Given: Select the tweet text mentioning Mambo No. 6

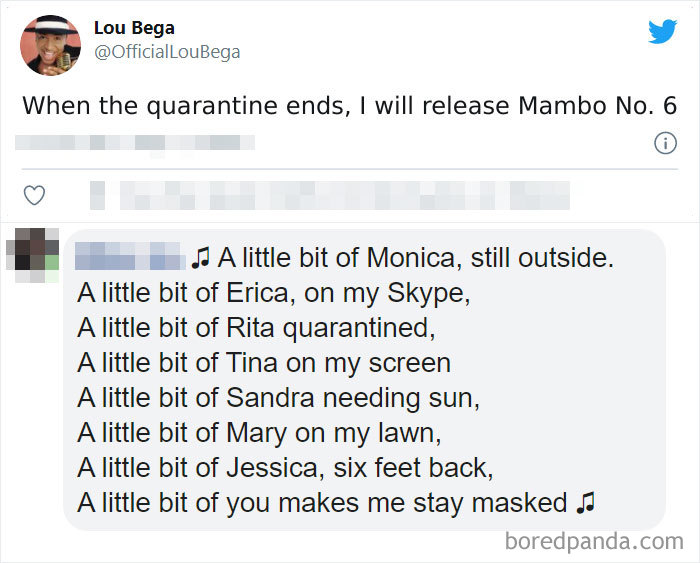Looking at the screenshot, I should 350,105.
